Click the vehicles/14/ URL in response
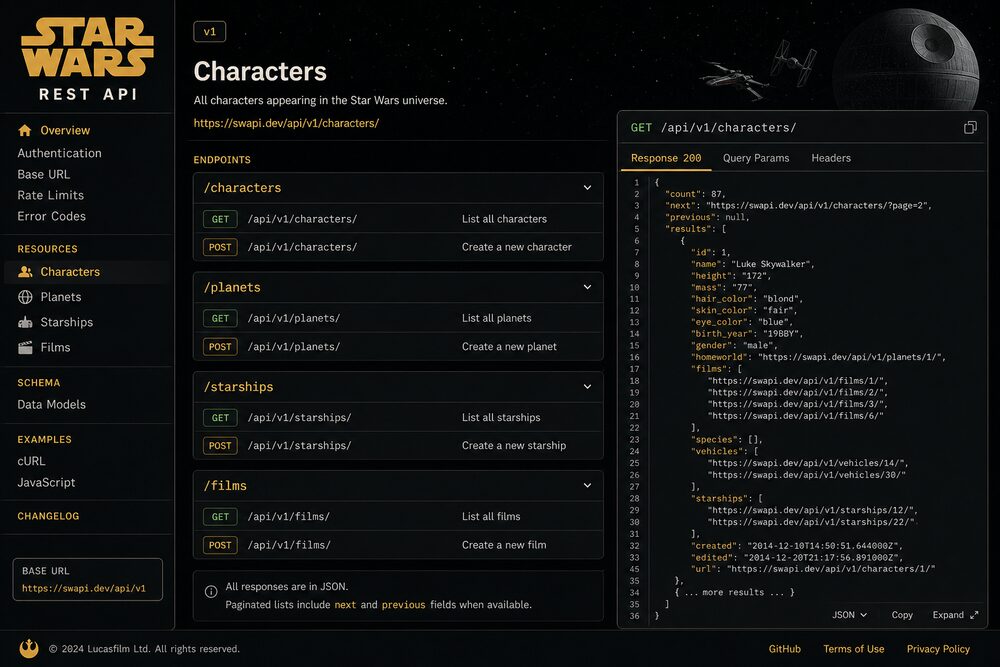 tap(806, 463)
